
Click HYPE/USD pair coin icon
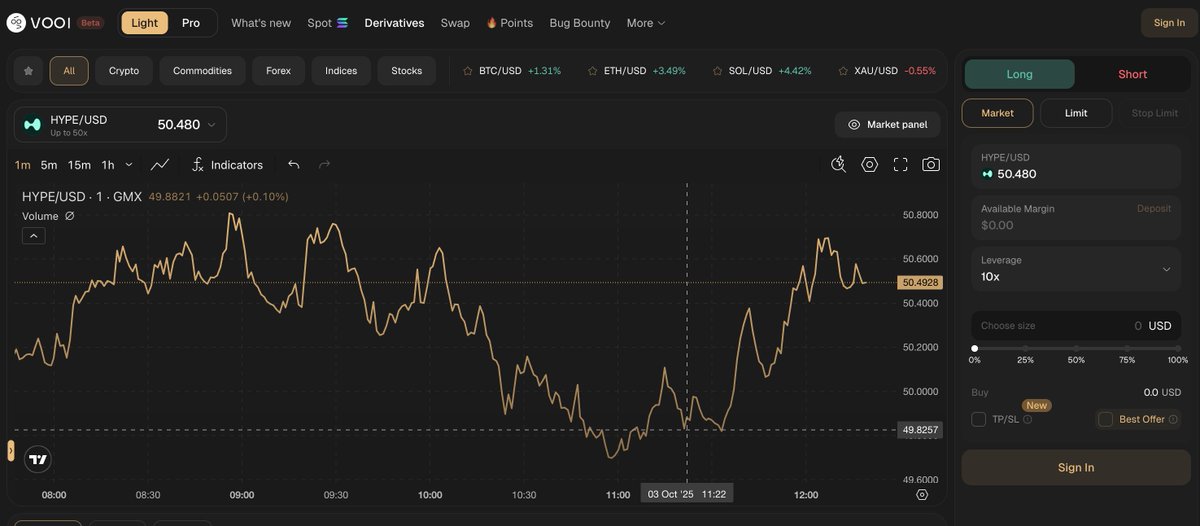(33, 125)
